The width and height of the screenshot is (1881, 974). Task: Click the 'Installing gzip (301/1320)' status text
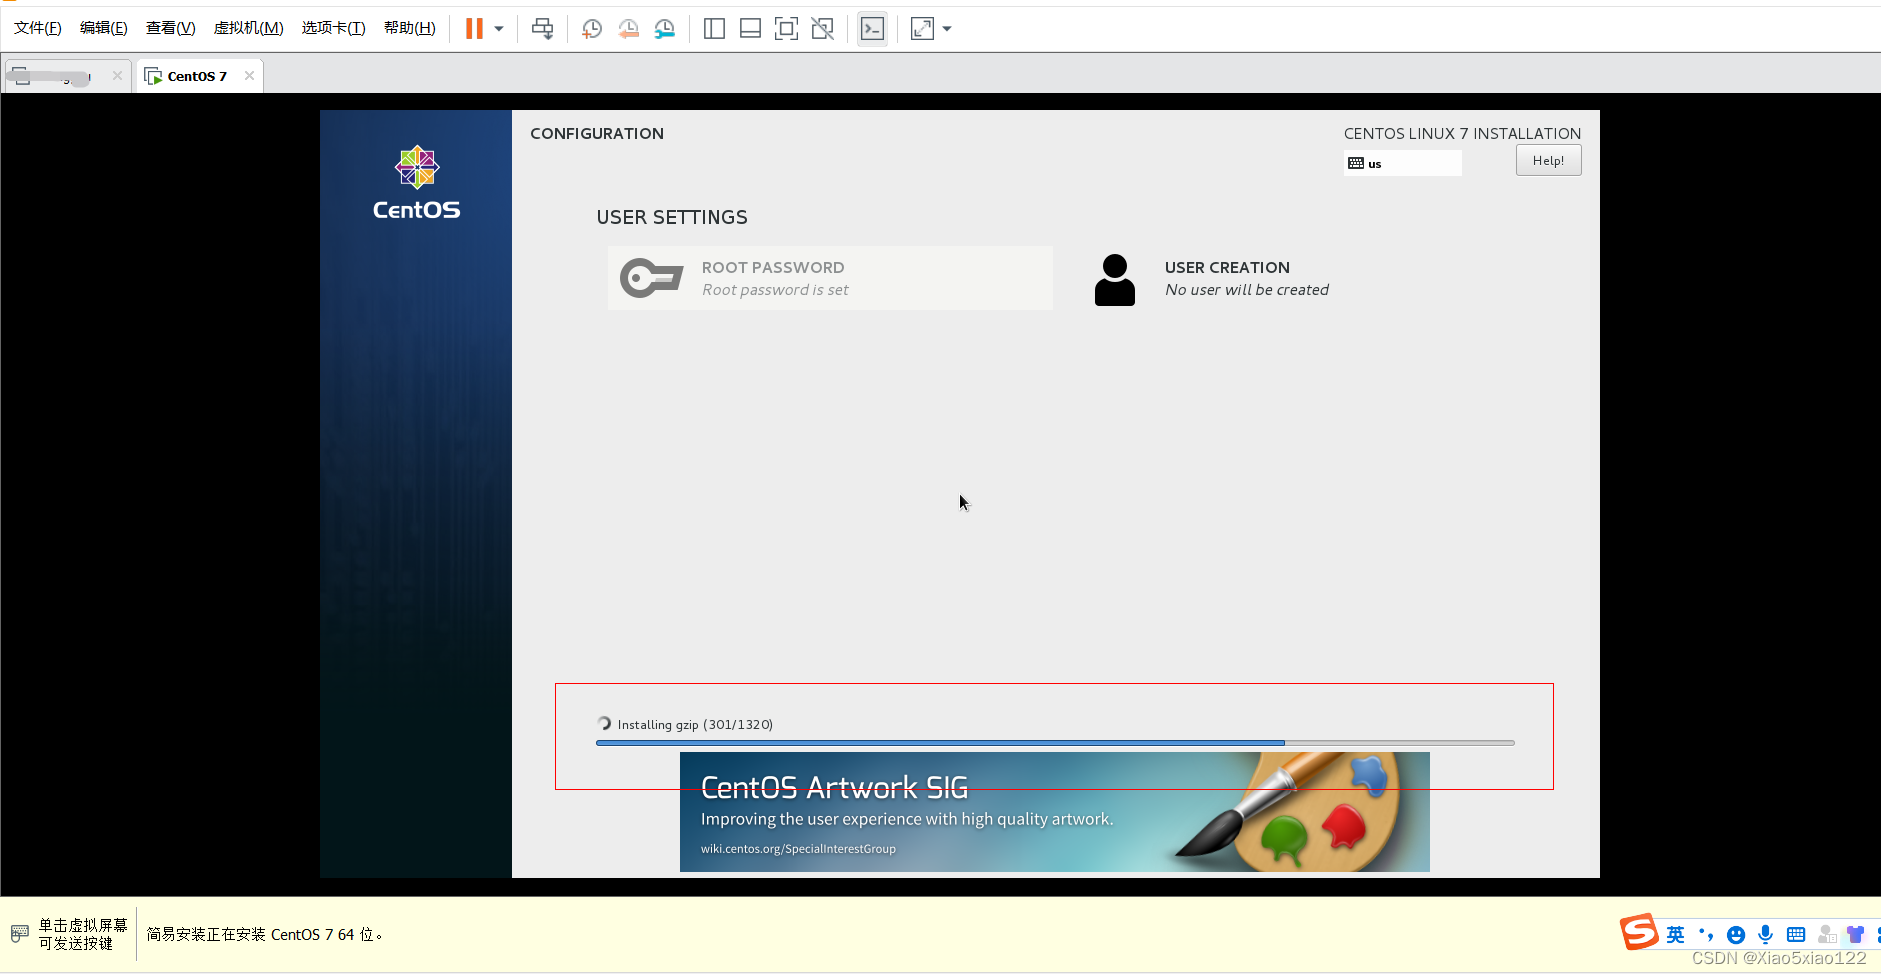(x=695, y=725)
